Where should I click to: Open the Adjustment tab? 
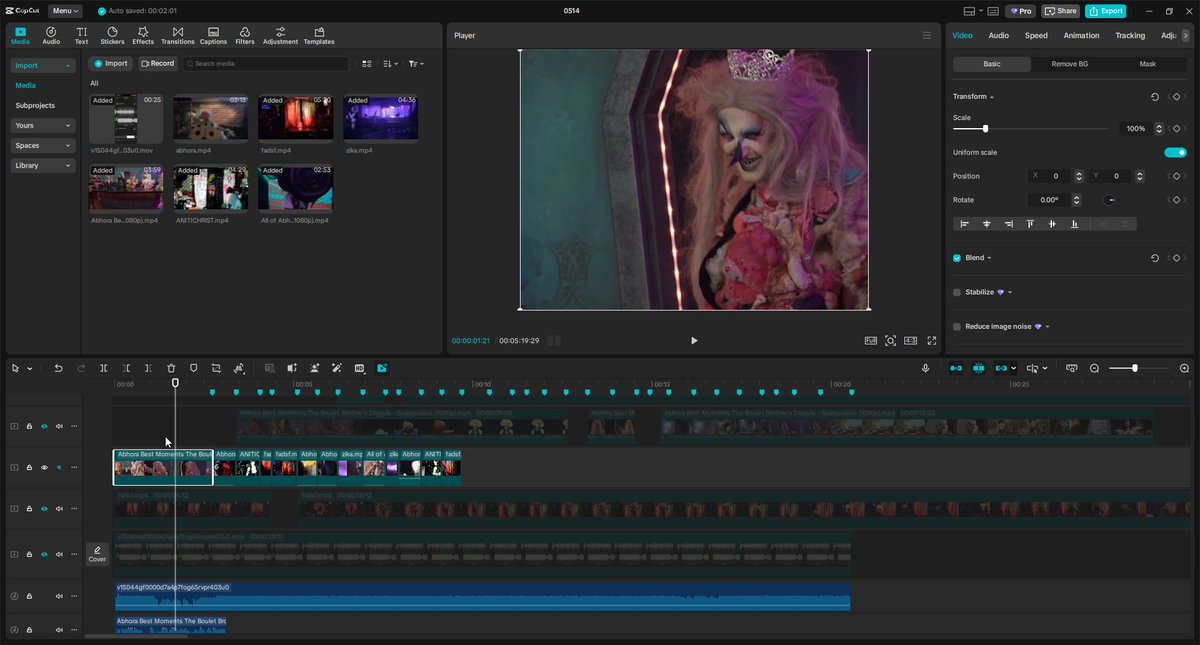tap(280, 36)
